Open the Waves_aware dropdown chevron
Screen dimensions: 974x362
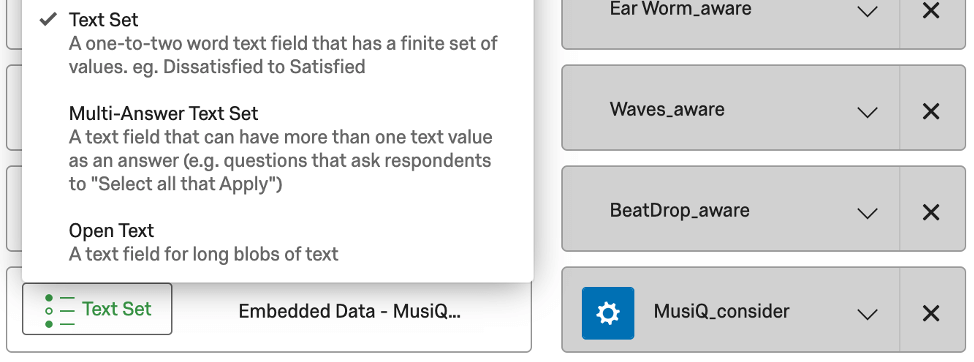point(867,112)
